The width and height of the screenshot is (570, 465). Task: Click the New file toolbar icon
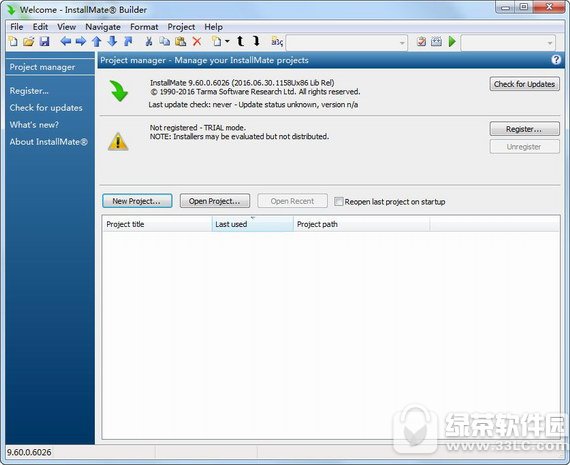(13, 41)
